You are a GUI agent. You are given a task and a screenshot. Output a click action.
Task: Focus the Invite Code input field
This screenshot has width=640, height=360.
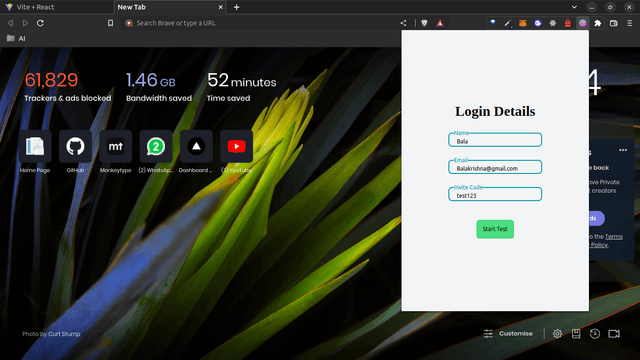[495, 194]
